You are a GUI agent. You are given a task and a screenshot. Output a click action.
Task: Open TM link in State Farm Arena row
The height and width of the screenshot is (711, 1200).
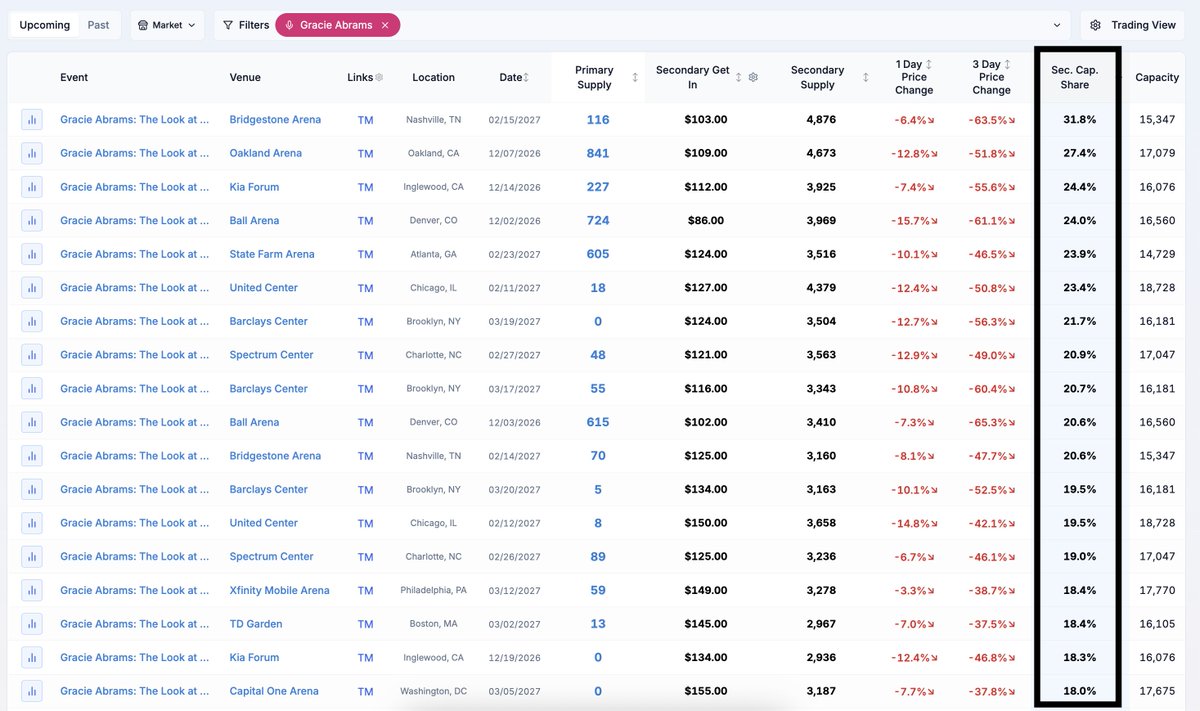click(x=365, y=255)
